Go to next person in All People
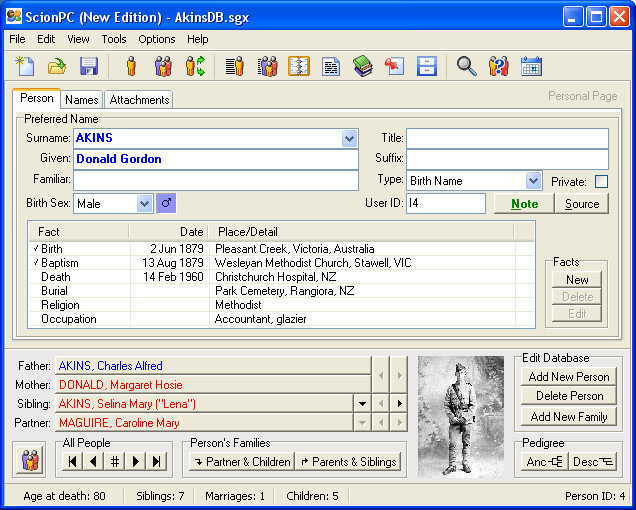 [136, 461]
